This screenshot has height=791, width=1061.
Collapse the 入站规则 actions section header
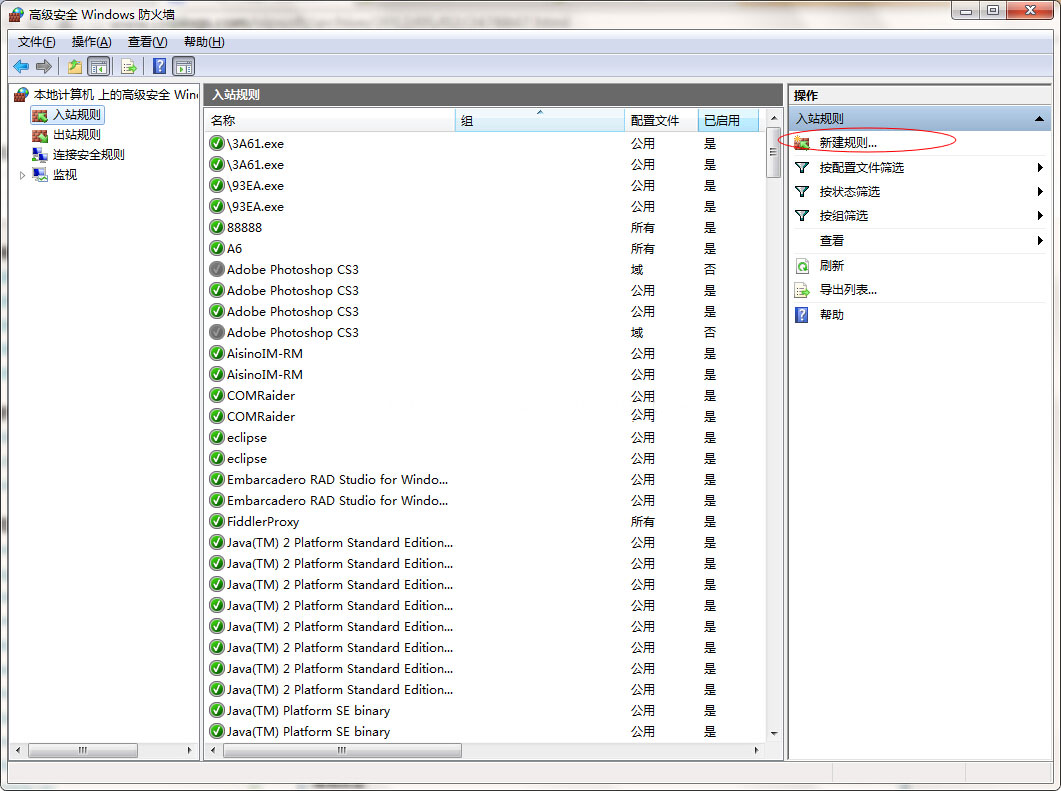1039,119
